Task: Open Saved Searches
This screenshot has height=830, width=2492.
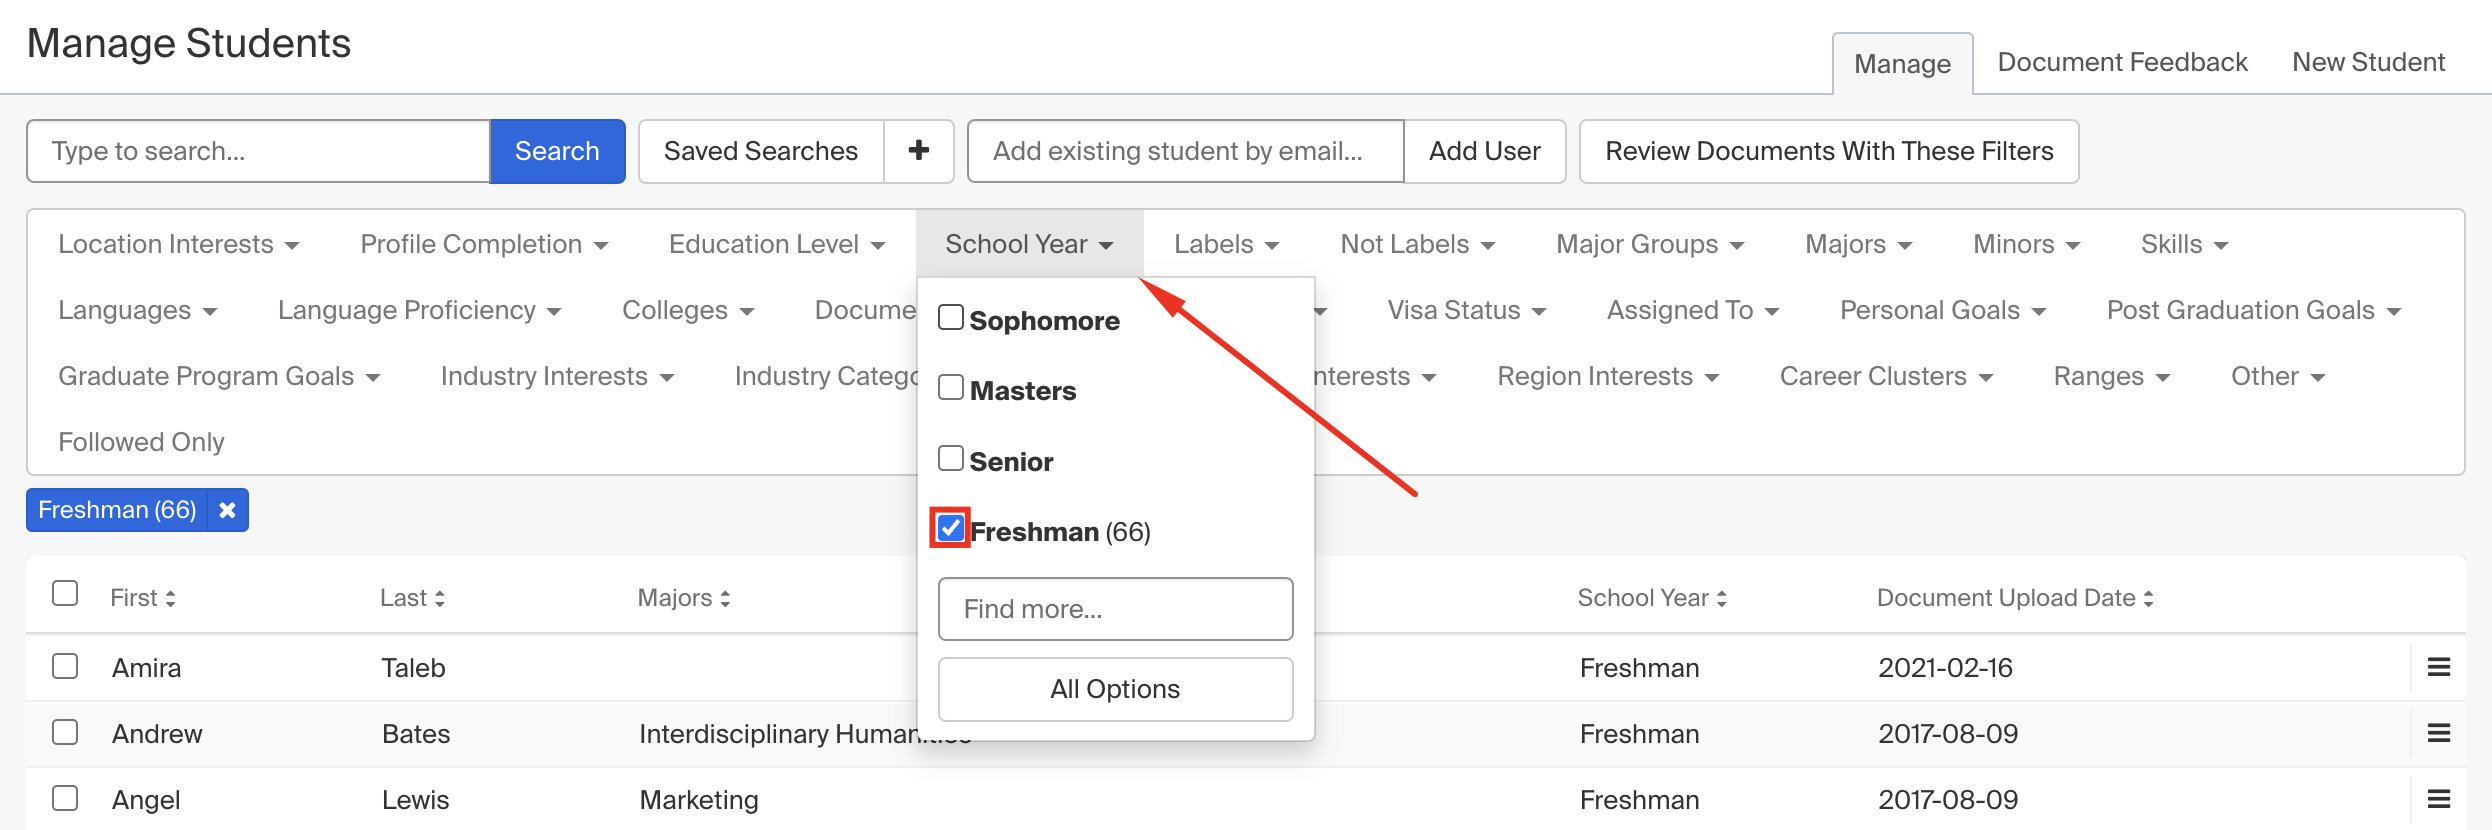Action: 761,151
